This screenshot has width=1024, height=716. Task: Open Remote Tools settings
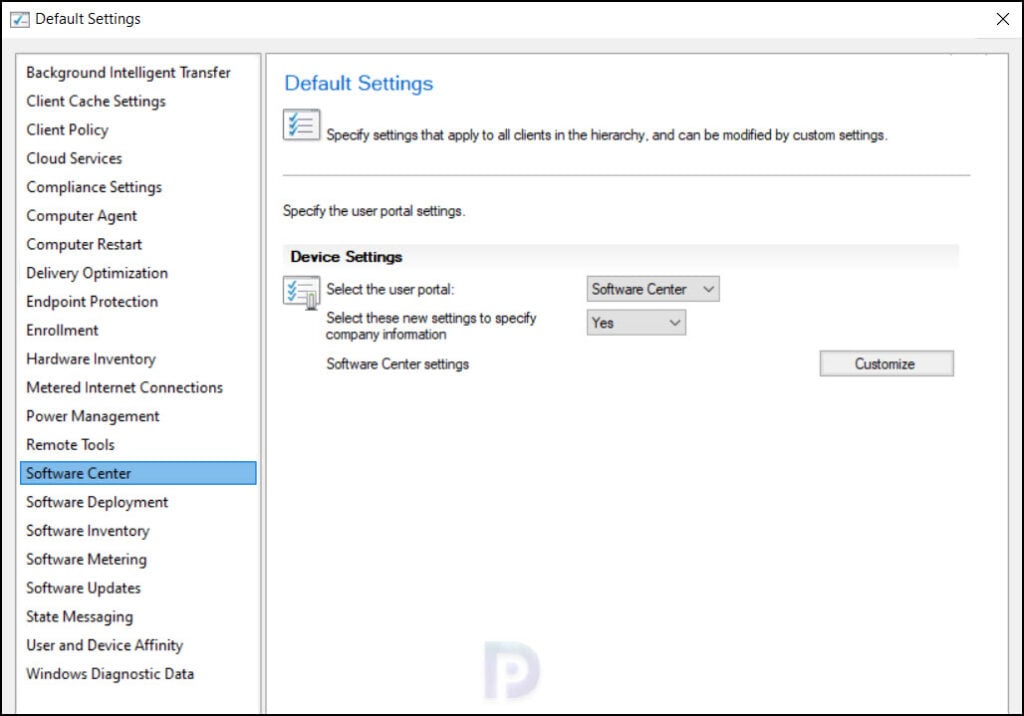click(71, 445)
